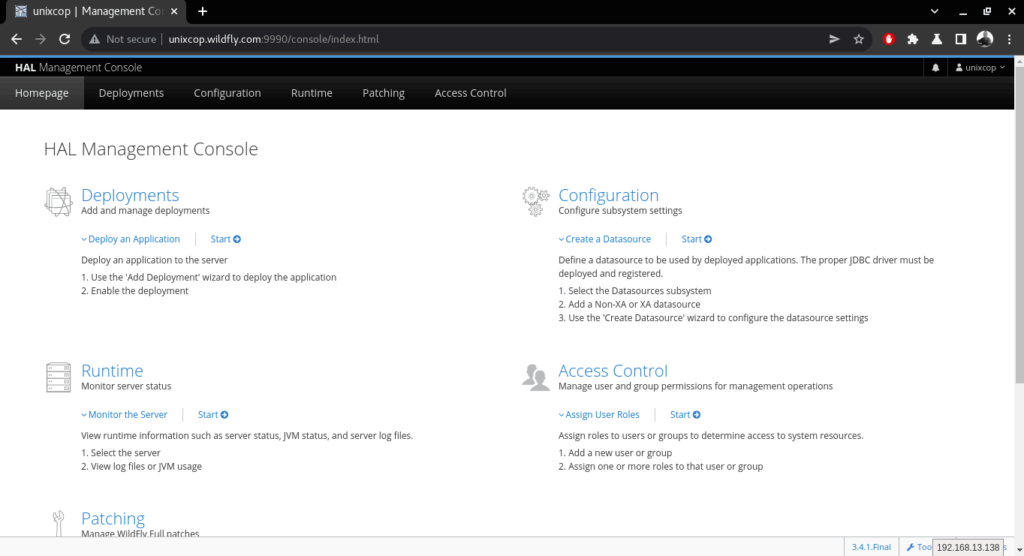
Task: Click the browser address bar URL
Action: 274,39
